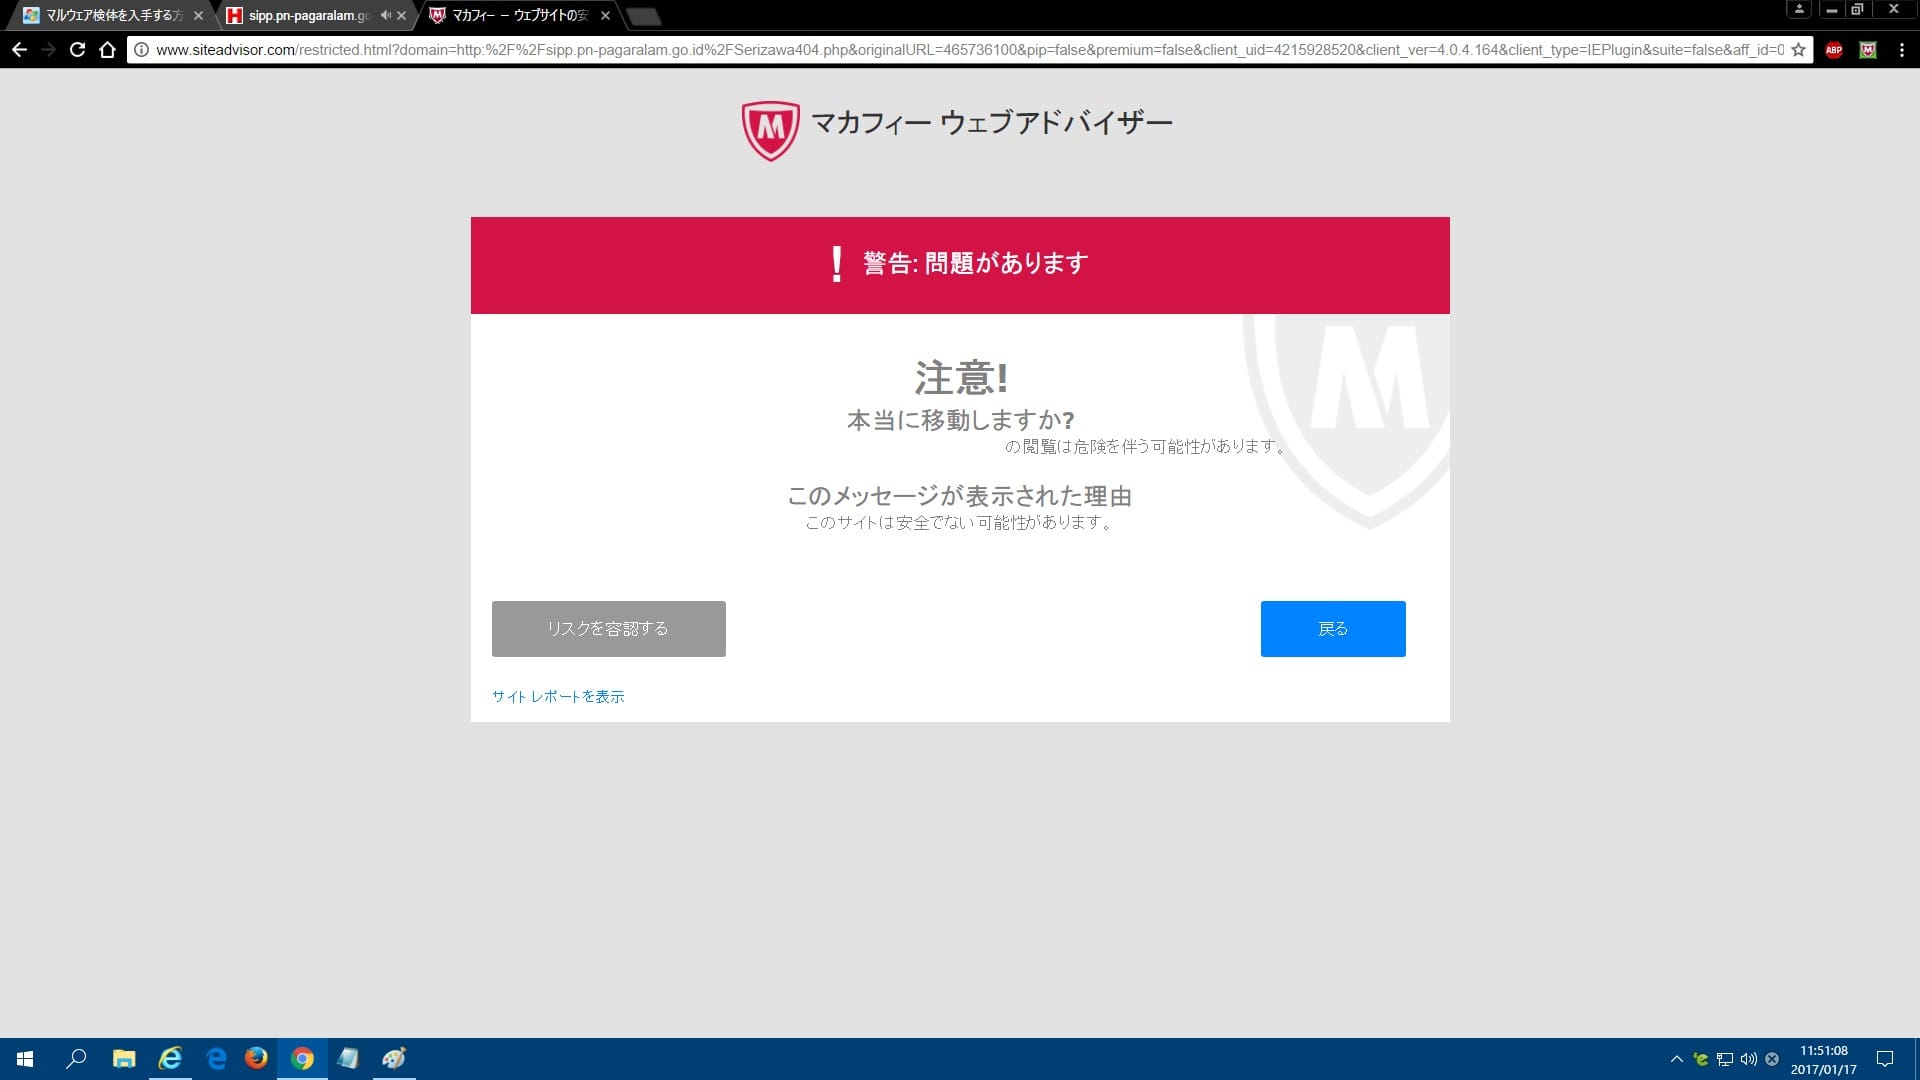The image size is (1920, 1080).
Task: Open File Explorer from the taskbar
Action: [x=124, y=1058]
